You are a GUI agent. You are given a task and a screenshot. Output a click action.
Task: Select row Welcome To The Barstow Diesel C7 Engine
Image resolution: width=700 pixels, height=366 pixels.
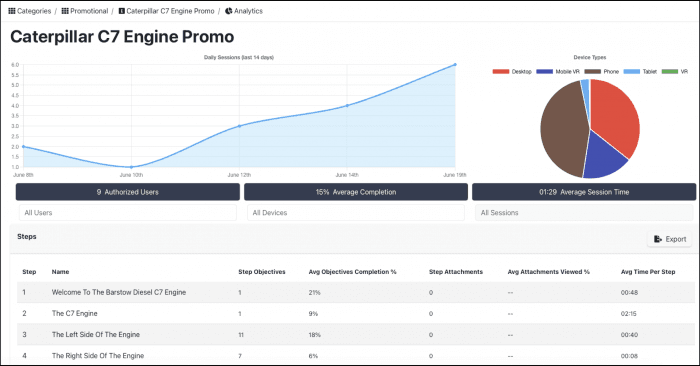tap(356, 292)
